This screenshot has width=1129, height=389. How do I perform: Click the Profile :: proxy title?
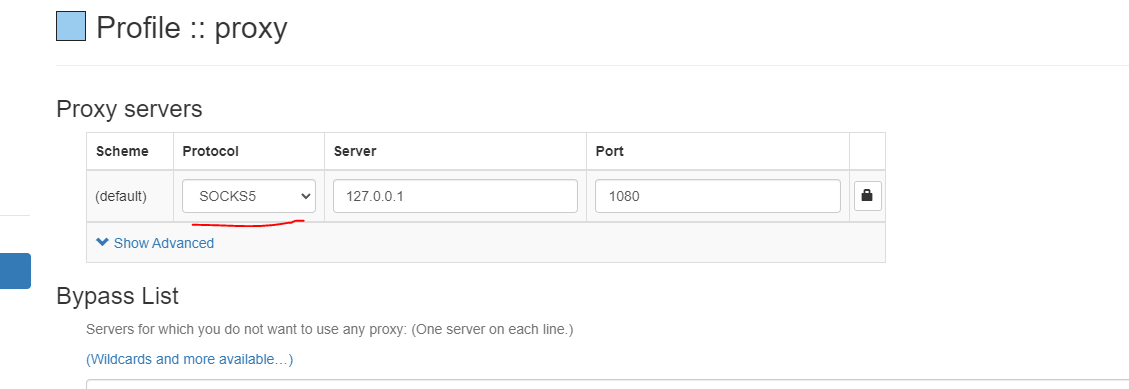click(192, 28)
